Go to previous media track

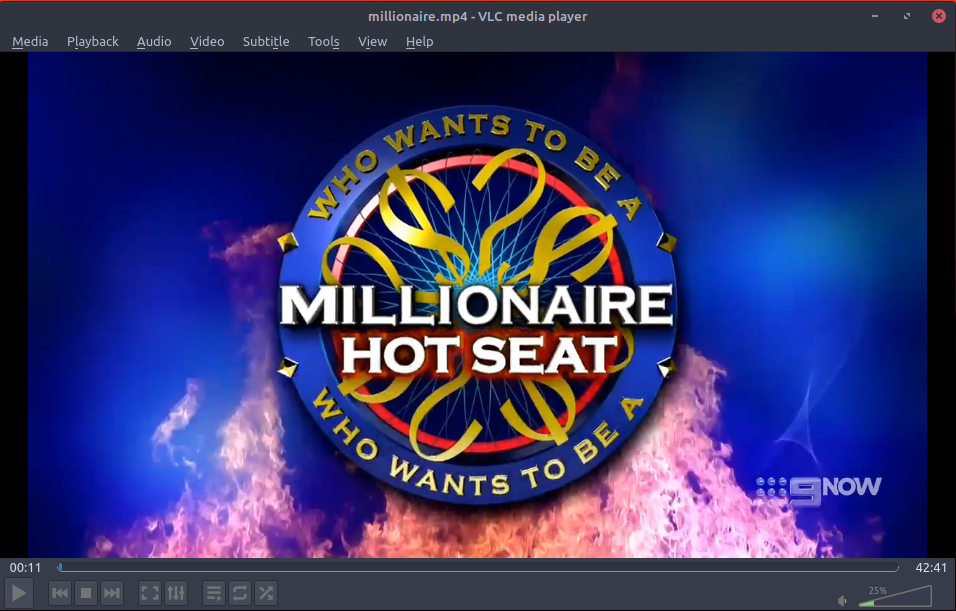60,593
